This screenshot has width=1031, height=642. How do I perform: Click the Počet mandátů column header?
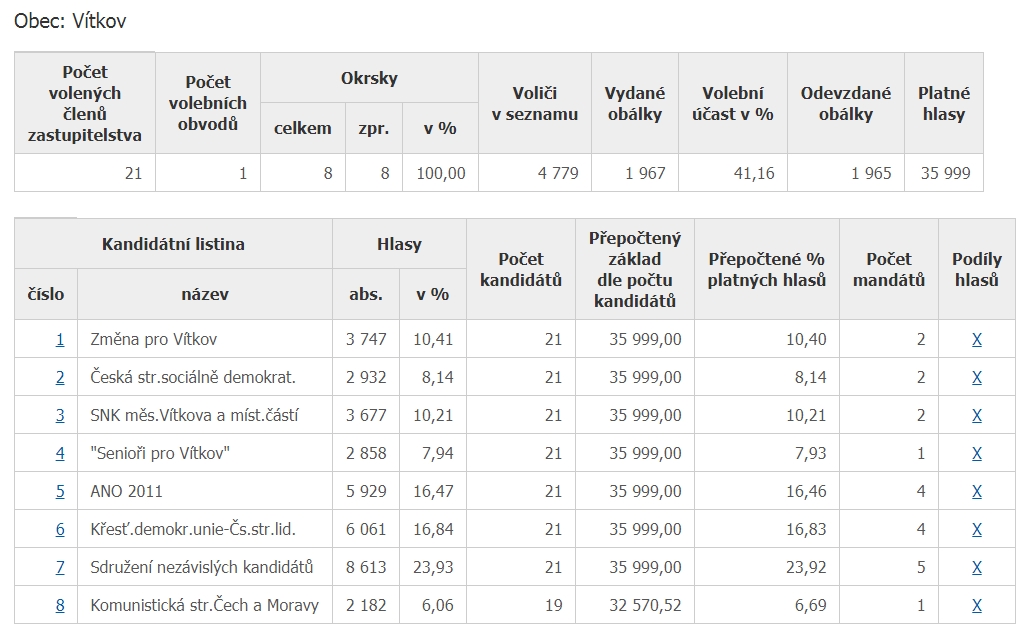point(889,270)
